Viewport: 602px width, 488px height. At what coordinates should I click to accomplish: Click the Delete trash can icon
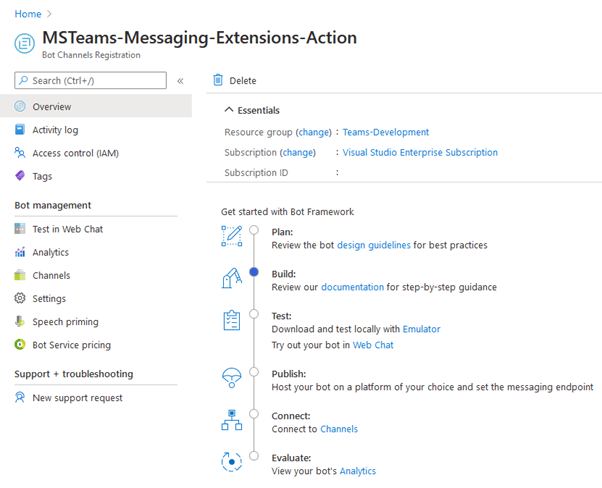tap(218, 81)
